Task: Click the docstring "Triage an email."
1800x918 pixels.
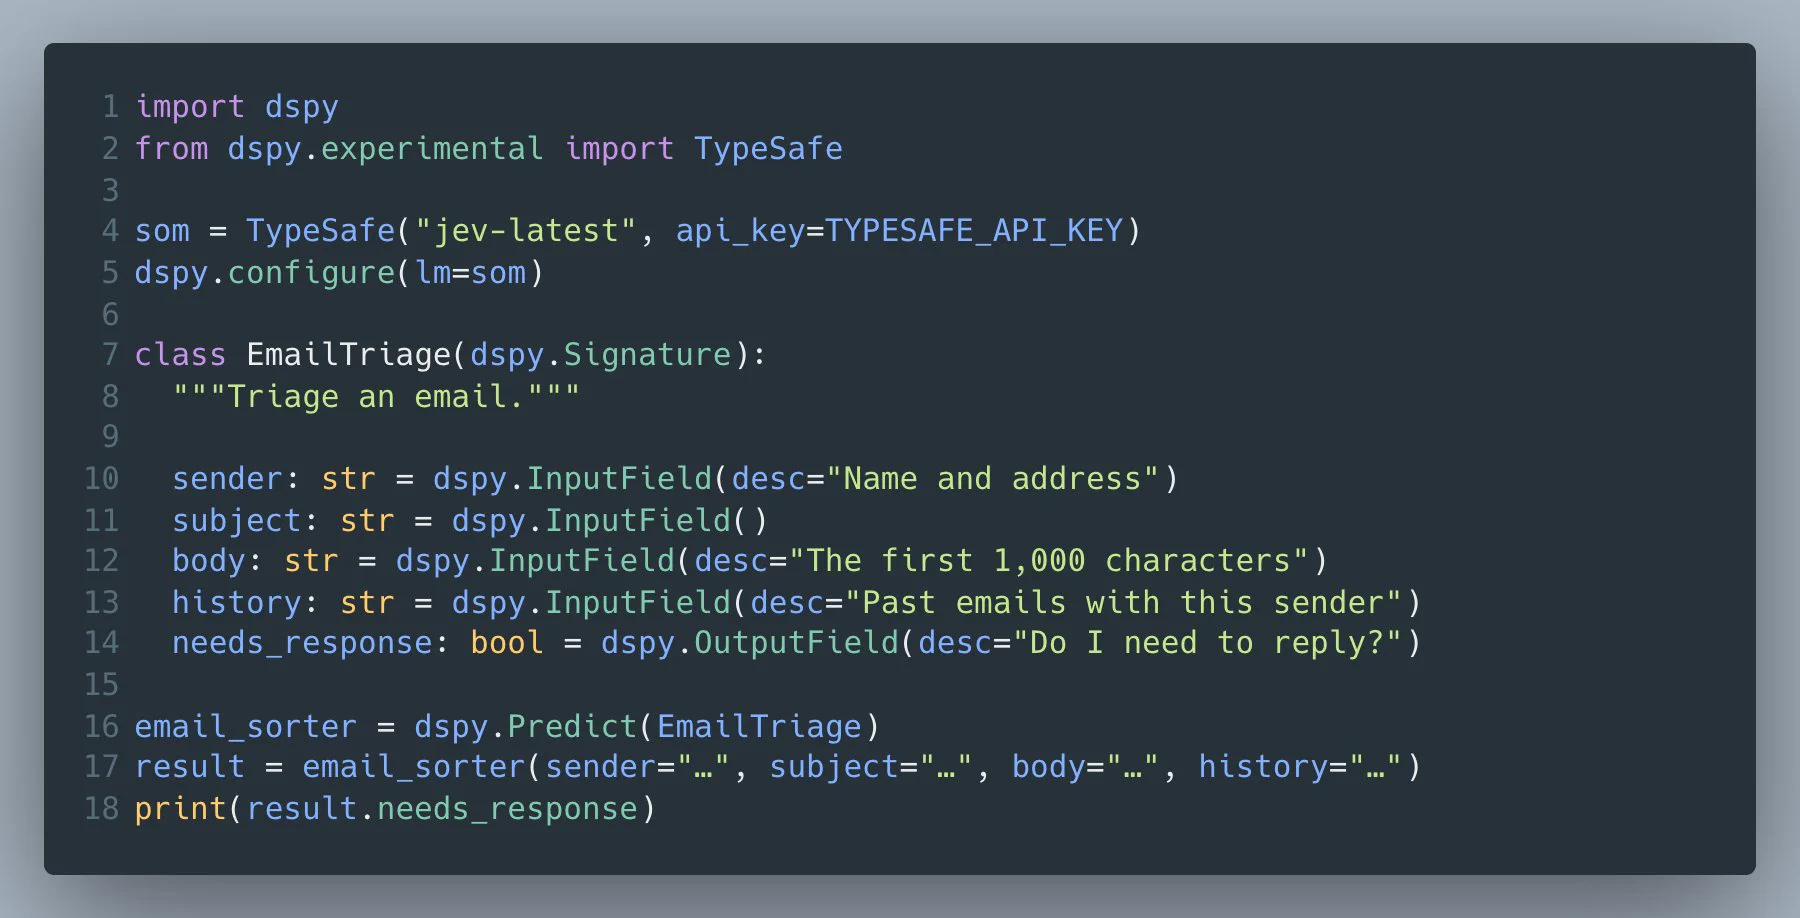Action: 376,397
